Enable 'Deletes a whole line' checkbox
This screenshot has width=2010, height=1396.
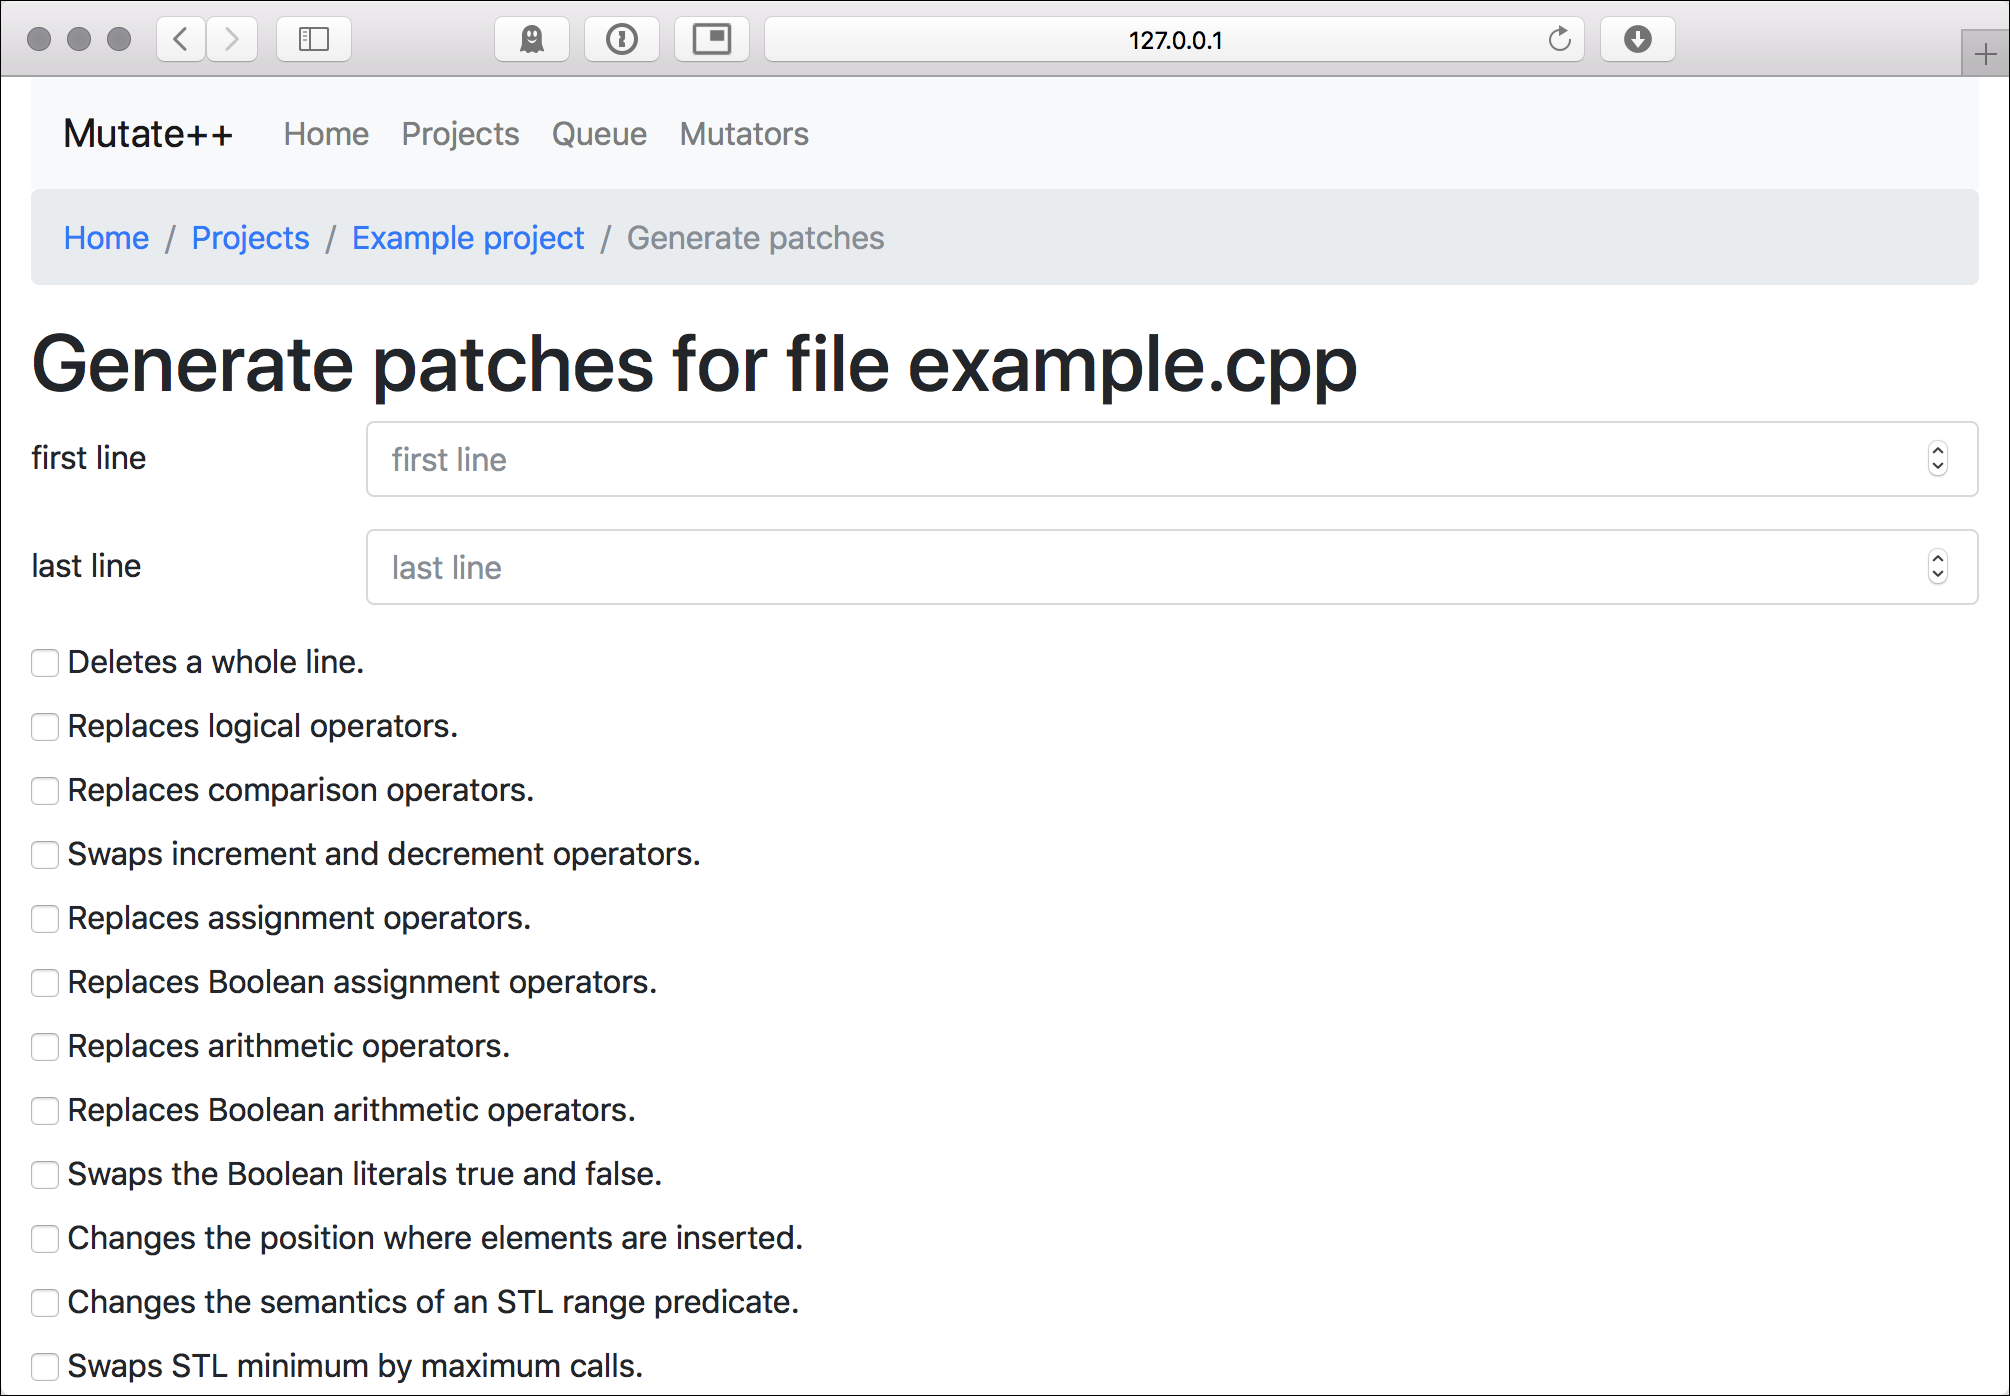45,663
